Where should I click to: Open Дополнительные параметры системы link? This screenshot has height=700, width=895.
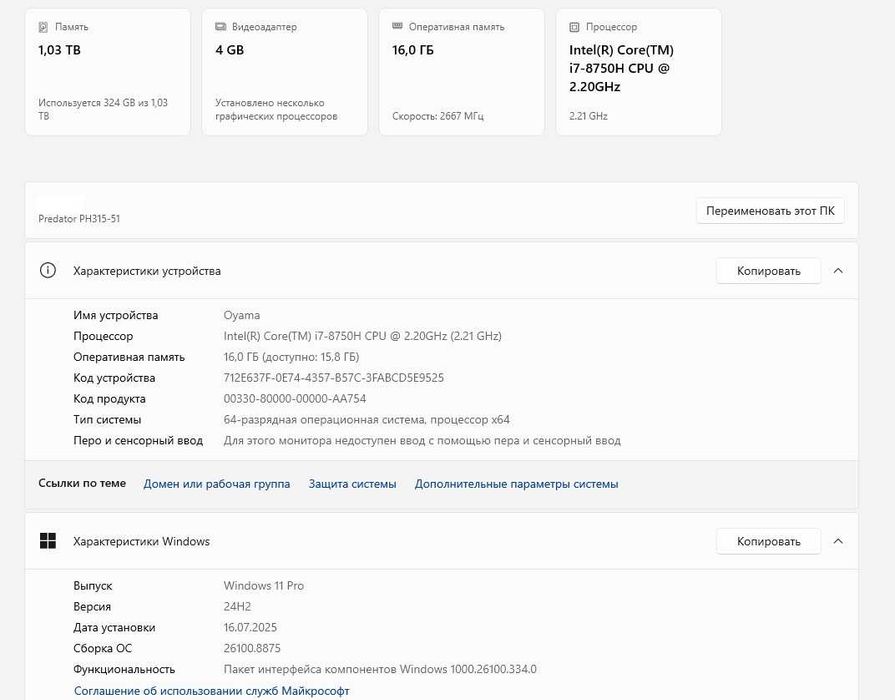click(x=516, y=484)
